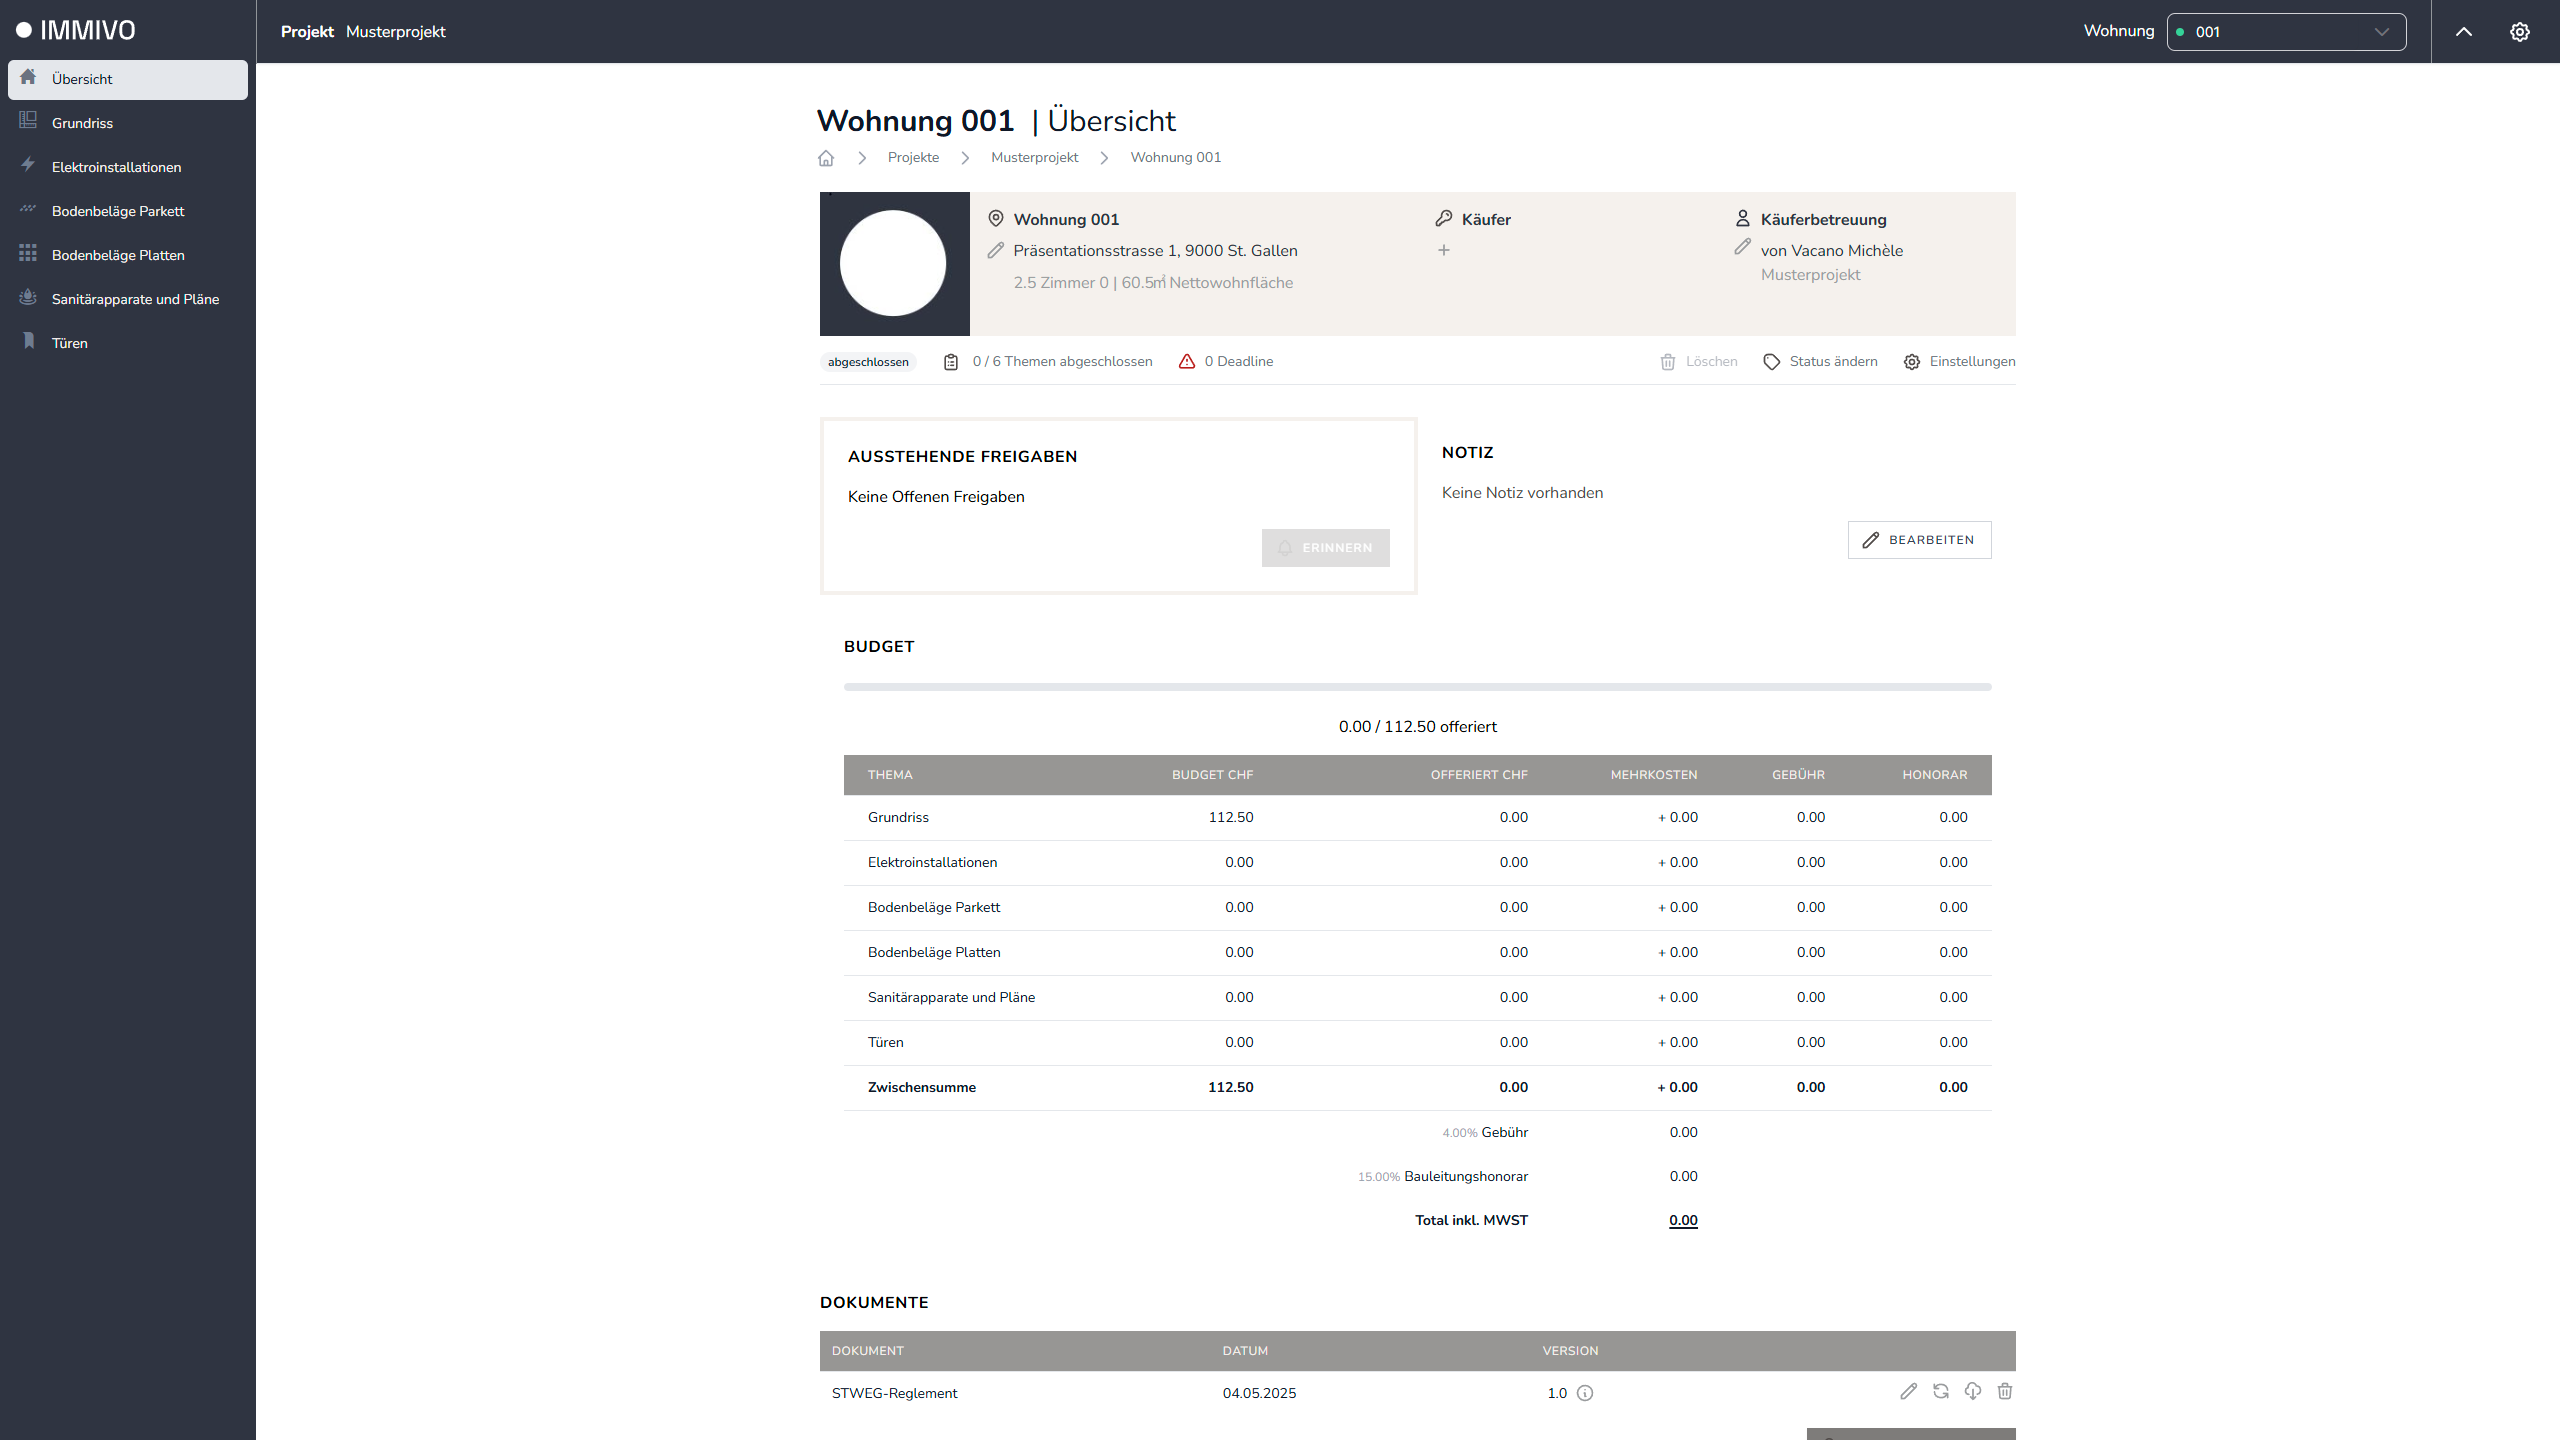Download the STWEG-Reglement document
The width and height of the screenshot is (2560, 1440).
click(x=1972, y=1391)
